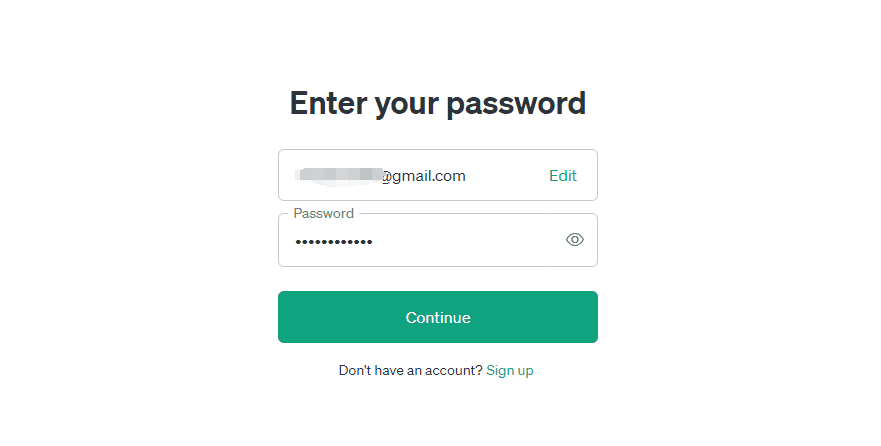The width and height of the screenshot is (881, 446).
Task: Click the Edit link beside the email
Action: 562,176
